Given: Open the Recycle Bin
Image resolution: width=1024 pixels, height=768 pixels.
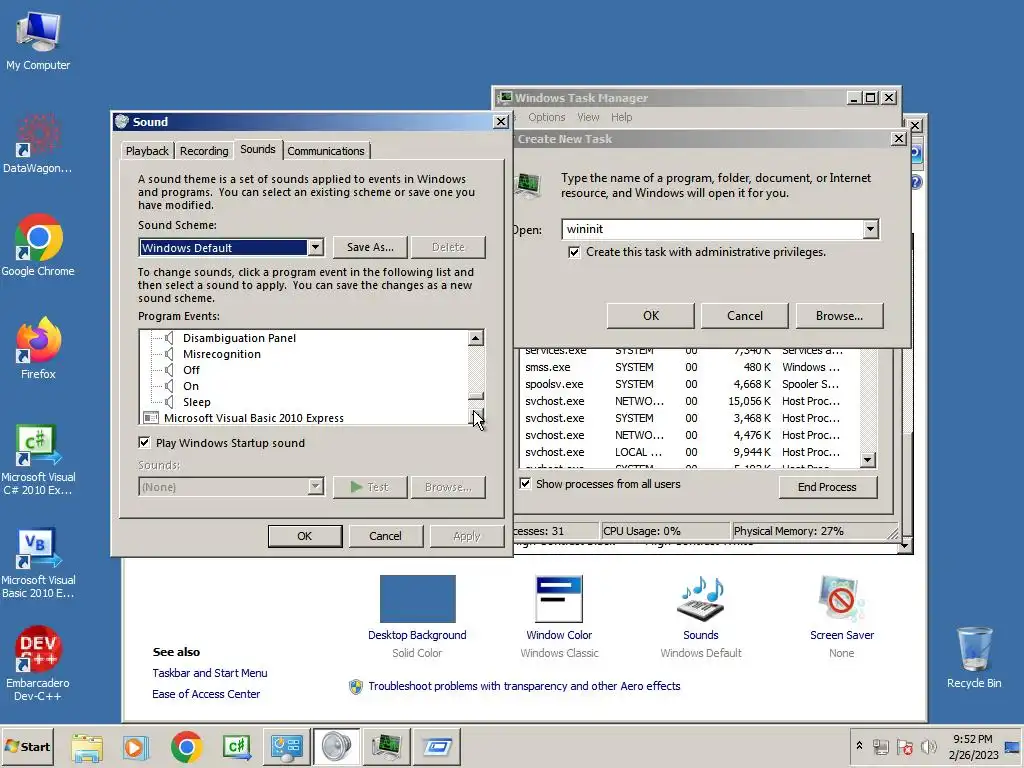Looking at the screenshot, I should pyautogui.click(x=974, y=658).
